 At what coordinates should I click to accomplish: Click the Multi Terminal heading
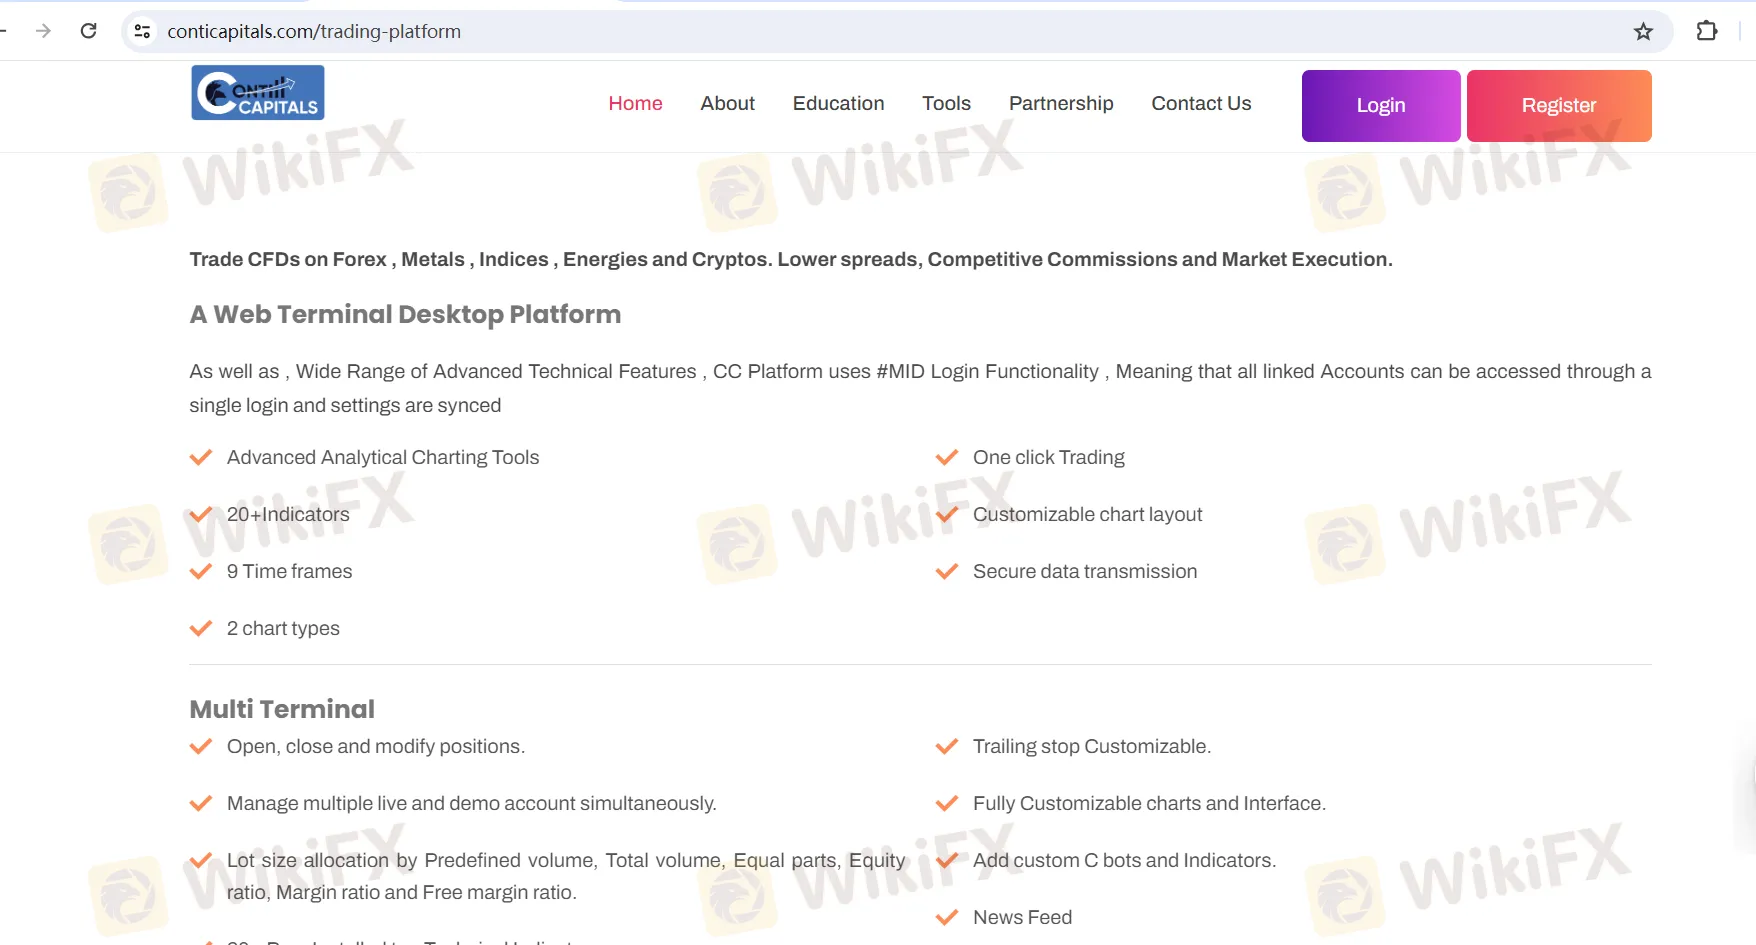tap(282, 709)
